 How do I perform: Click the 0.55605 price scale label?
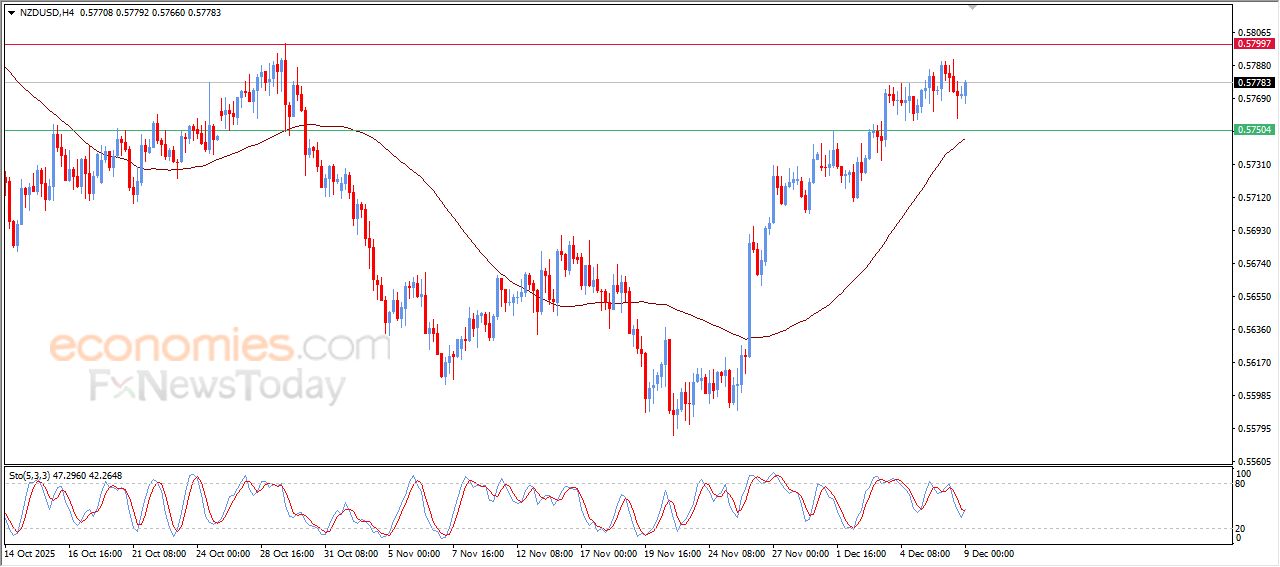[x=1252, y=462]
